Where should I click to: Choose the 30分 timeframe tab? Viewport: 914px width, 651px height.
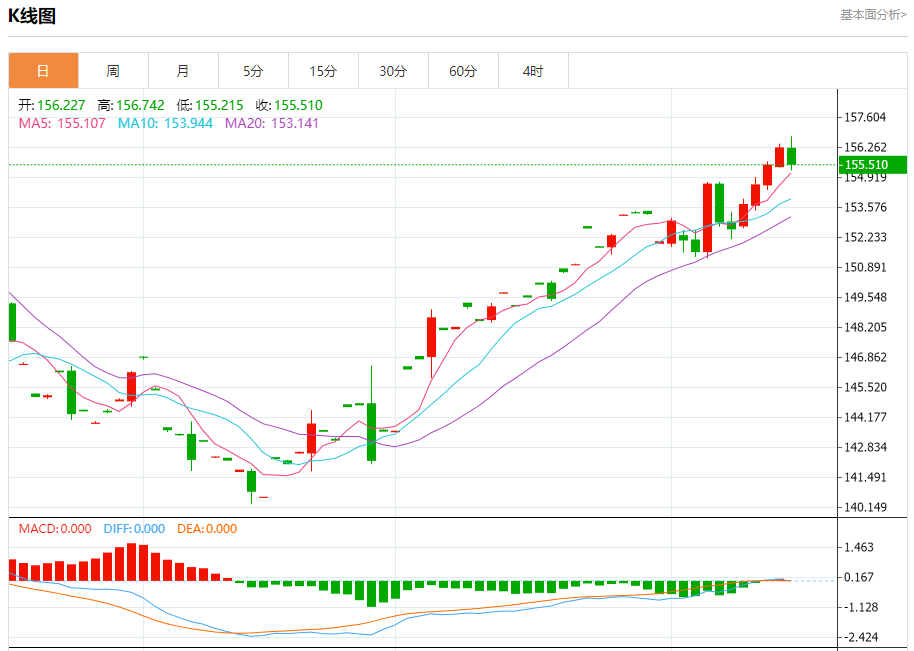[x=393, y=71]
